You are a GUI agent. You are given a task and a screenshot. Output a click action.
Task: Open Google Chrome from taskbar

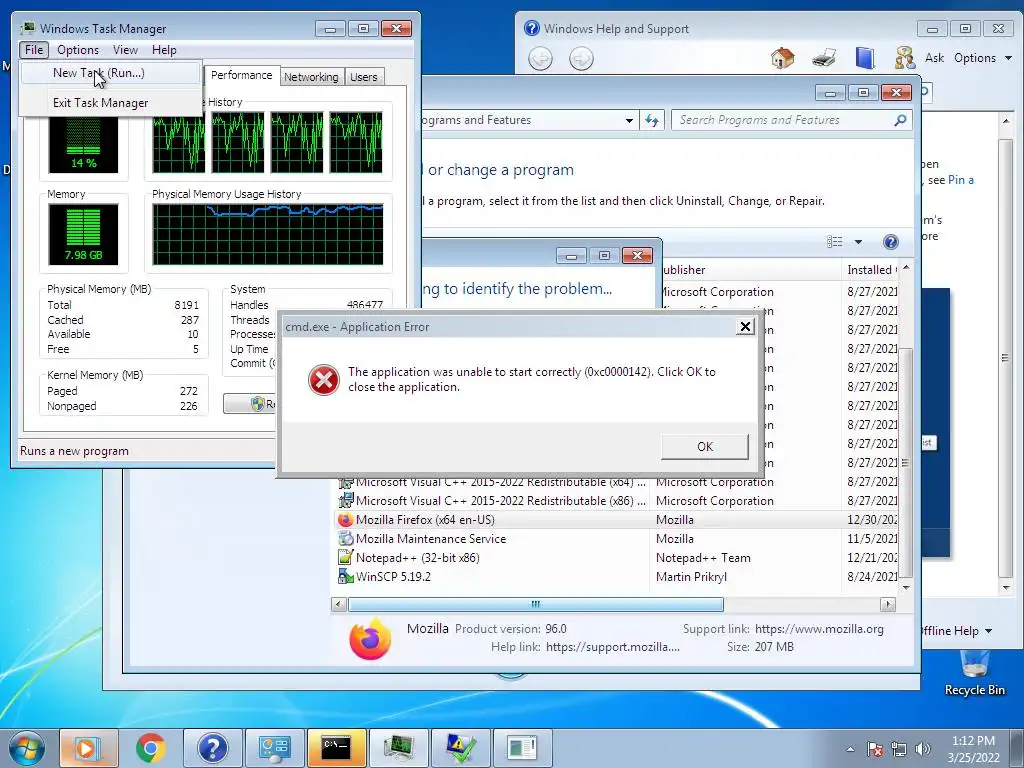click(x=151, y=748)
